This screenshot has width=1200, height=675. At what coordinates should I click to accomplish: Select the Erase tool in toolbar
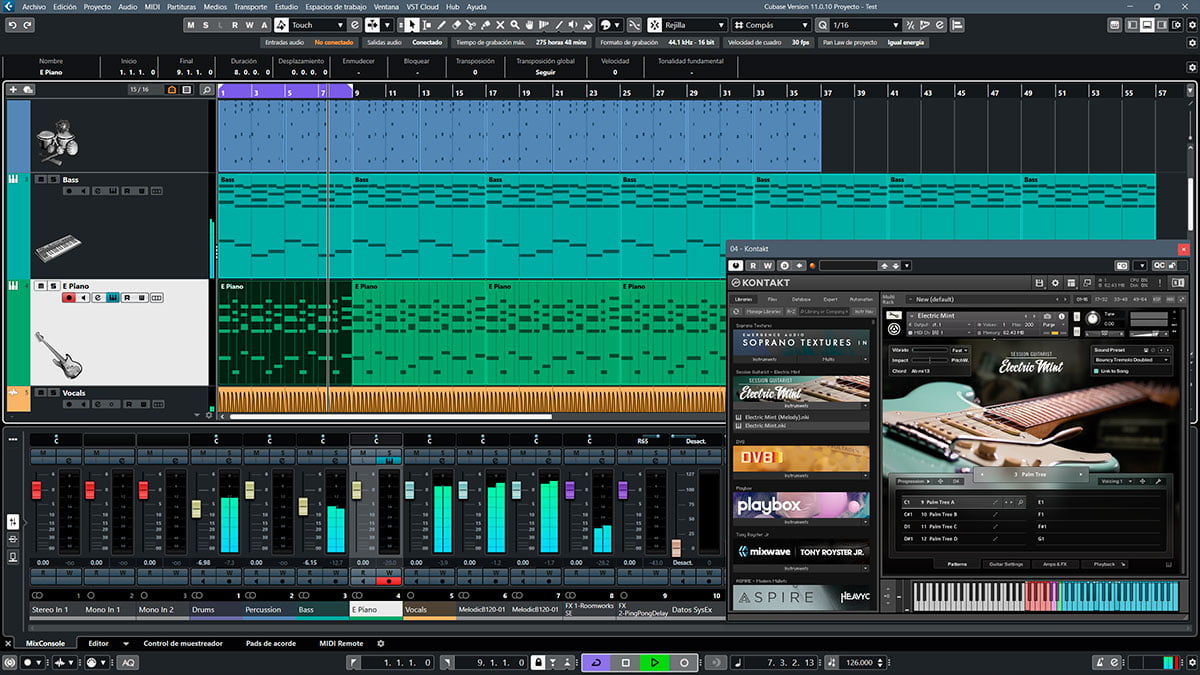(456, 25)
